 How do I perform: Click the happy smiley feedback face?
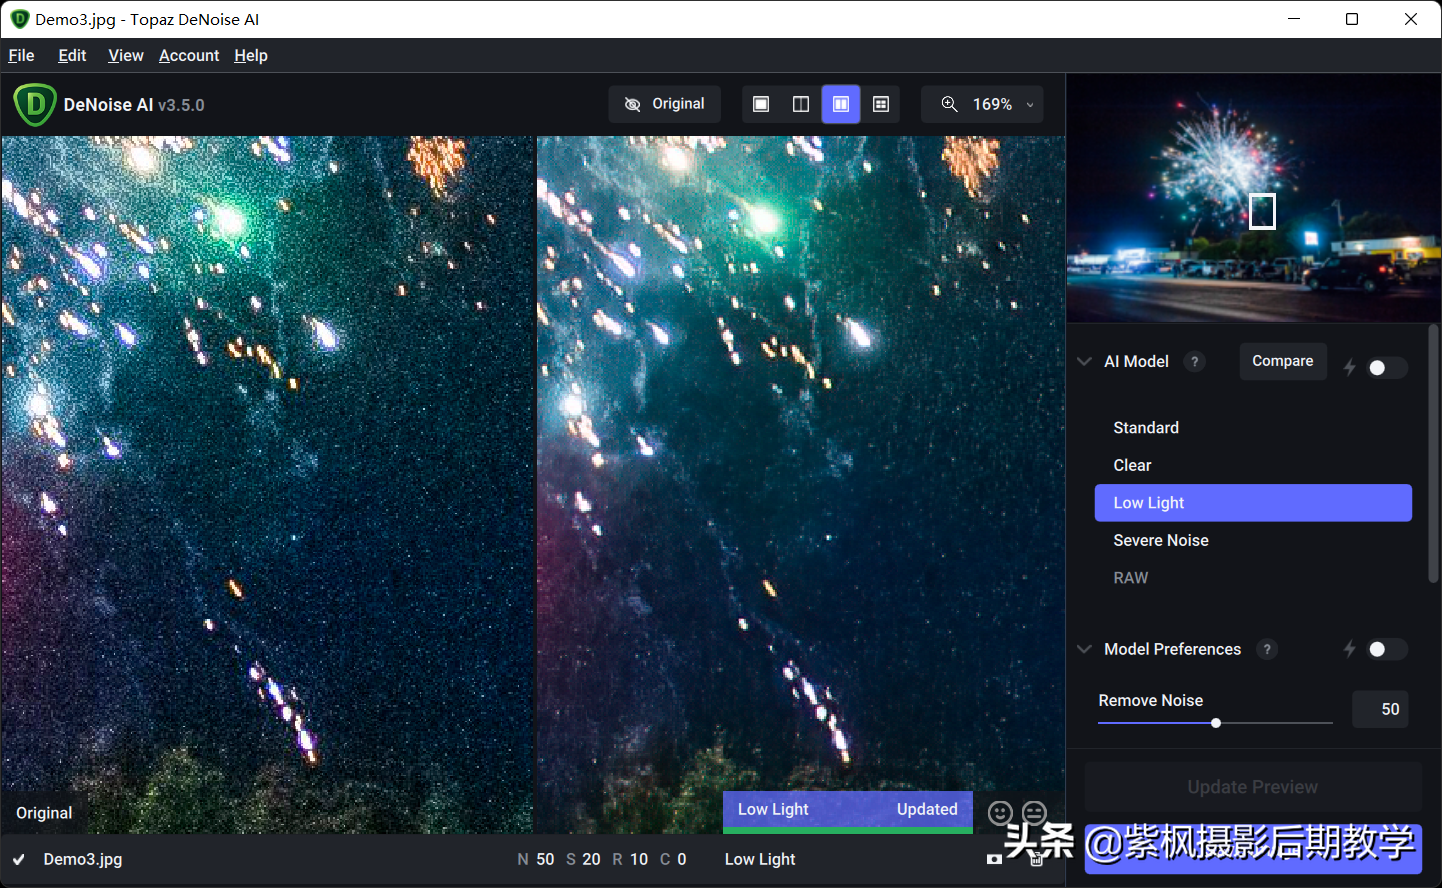coord(1000,813)
